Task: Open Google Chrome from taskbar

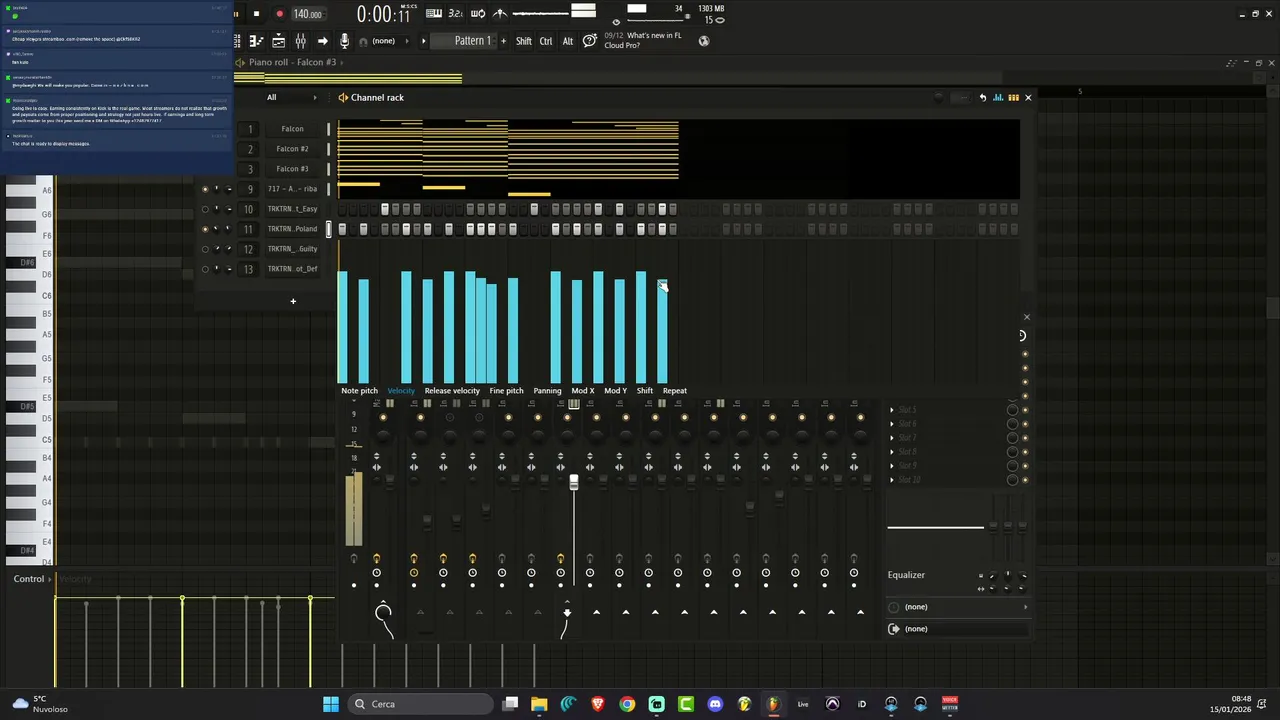Action: click(627, 704)
